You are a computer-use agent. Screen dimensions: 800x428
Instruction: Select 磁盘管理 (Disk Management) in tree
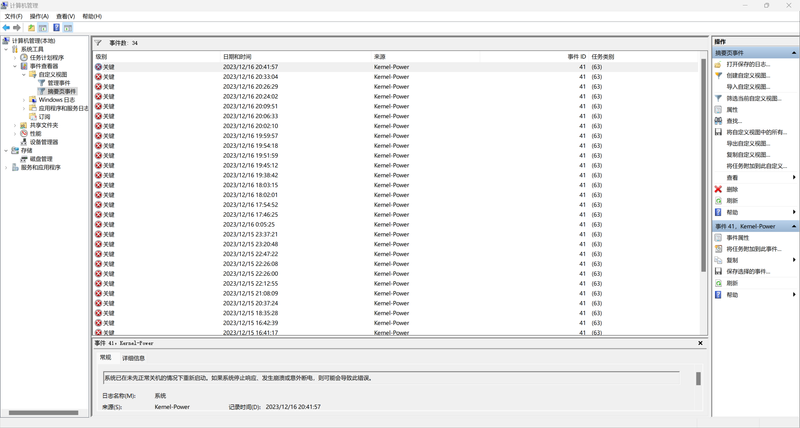40,159
